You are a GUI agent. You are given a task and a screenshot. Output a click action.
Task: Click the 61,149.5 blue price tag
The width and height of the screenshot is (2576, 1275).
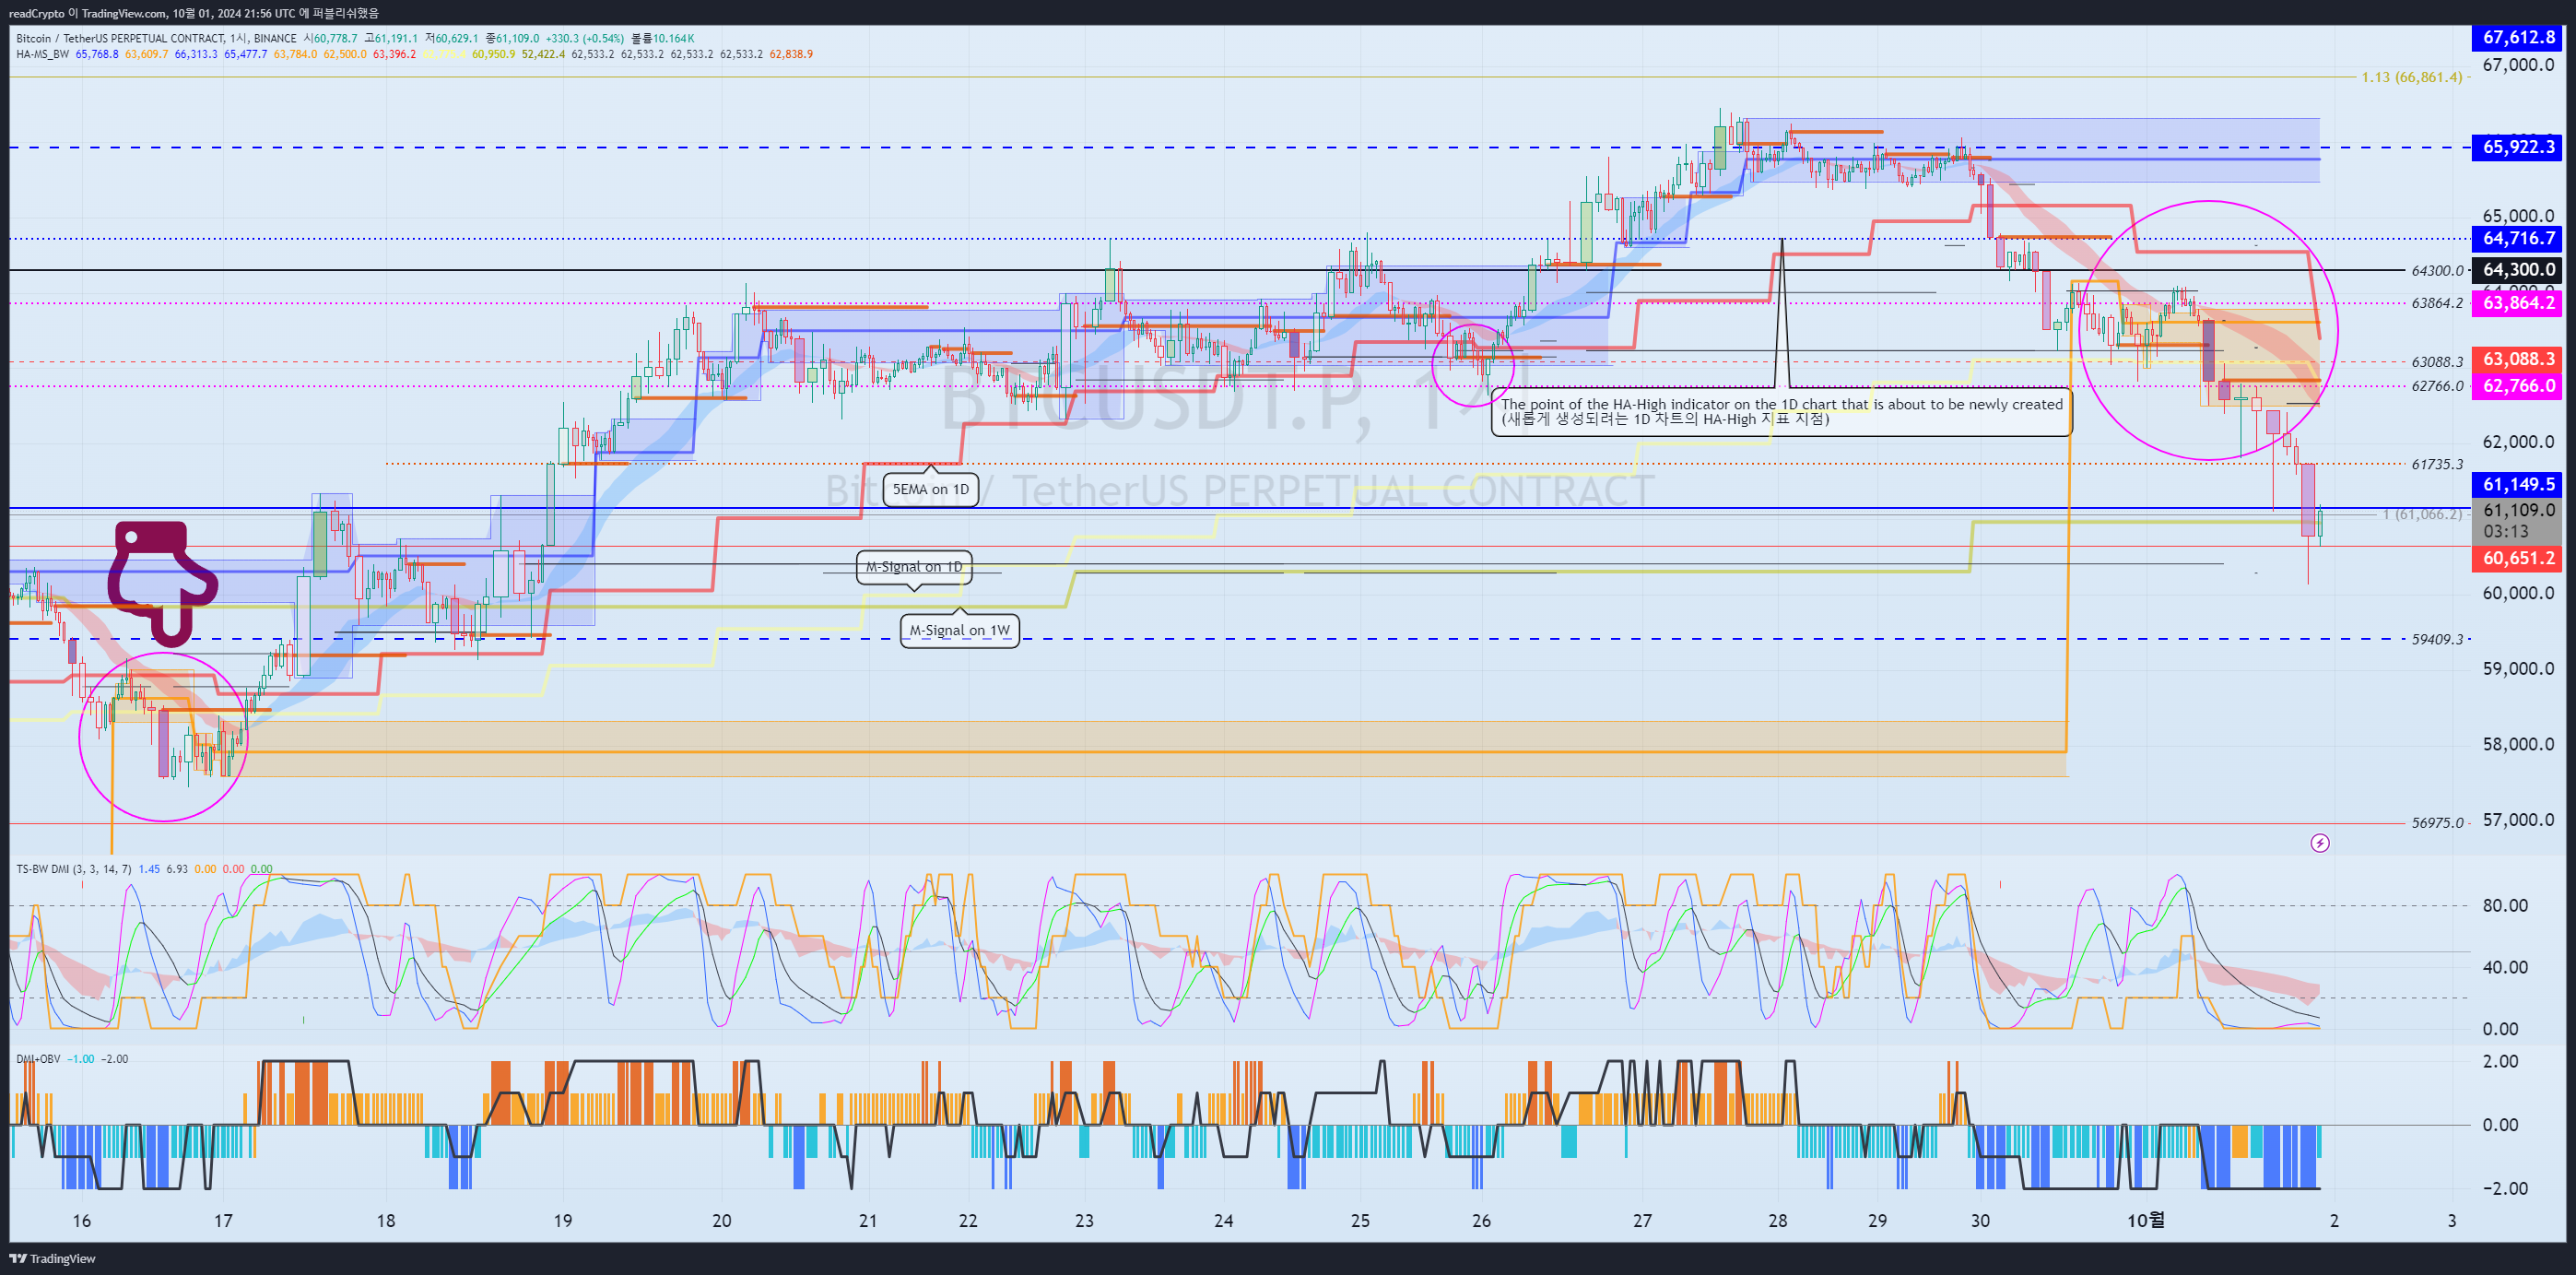tap(2517, 485)
